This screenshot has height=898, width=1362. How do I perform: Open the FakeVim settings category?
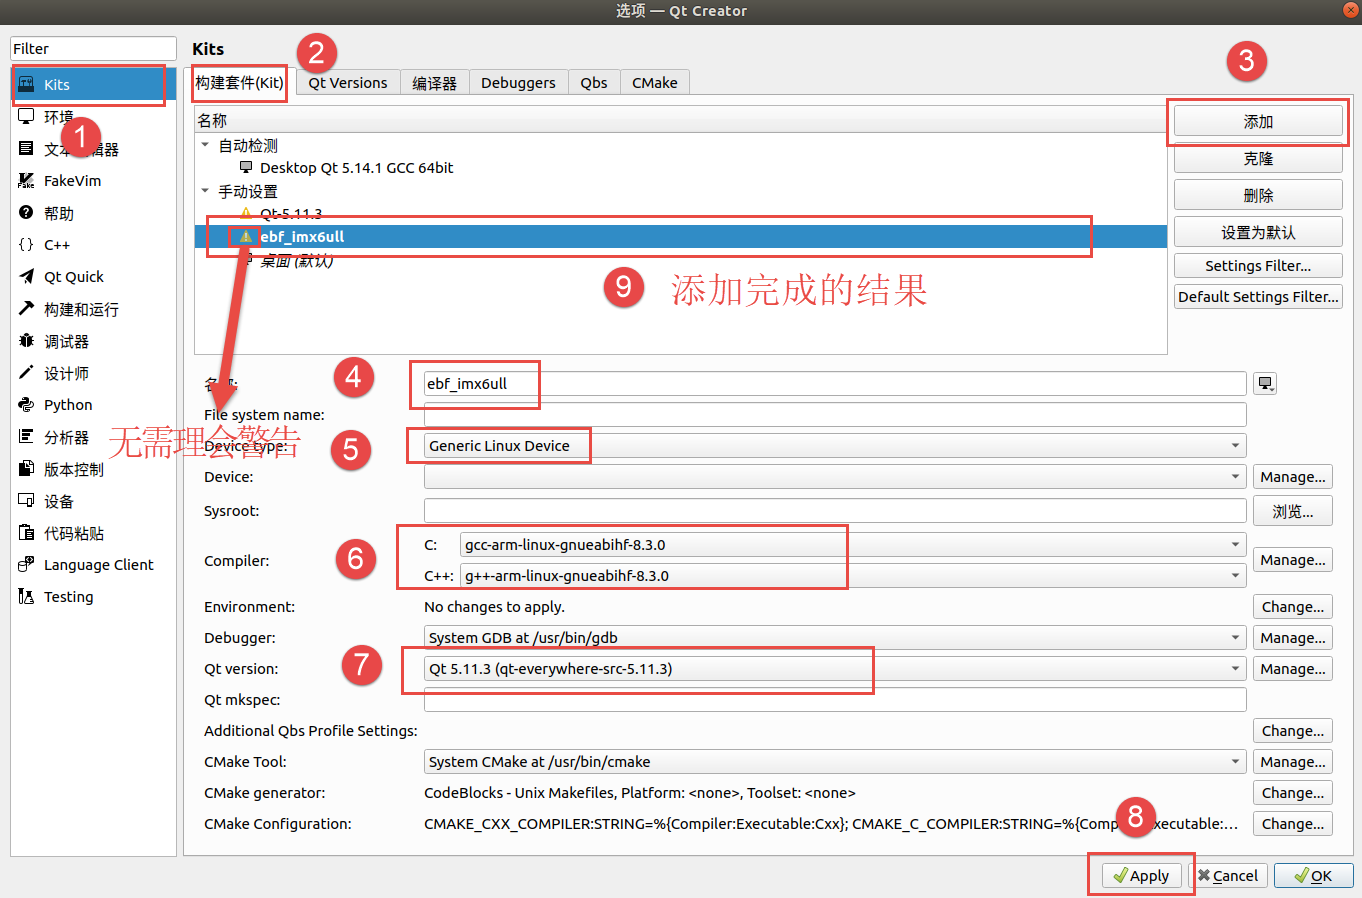tap(93, 181)
